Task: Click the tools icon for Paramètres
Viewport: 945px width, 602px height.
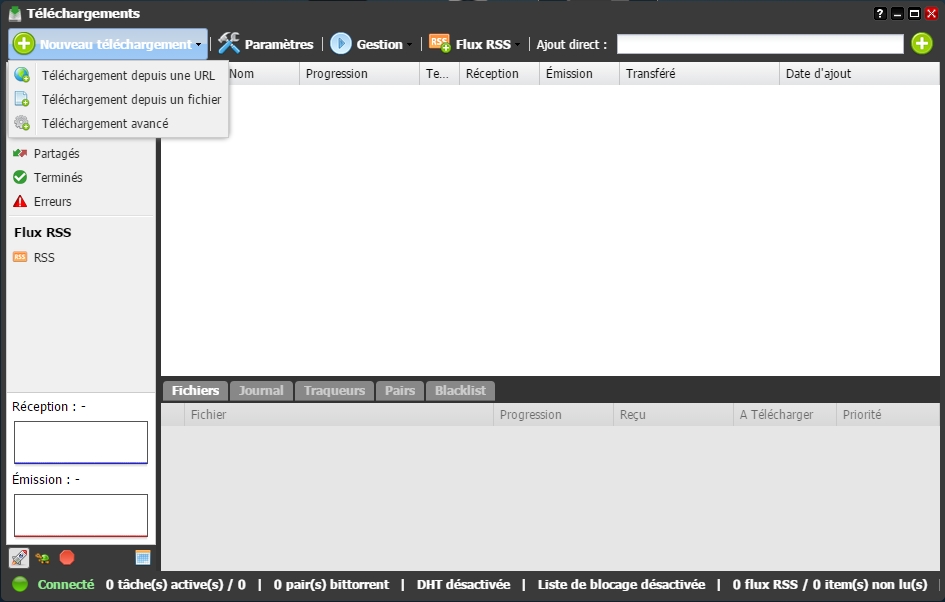Action: [x=229, y=43]
